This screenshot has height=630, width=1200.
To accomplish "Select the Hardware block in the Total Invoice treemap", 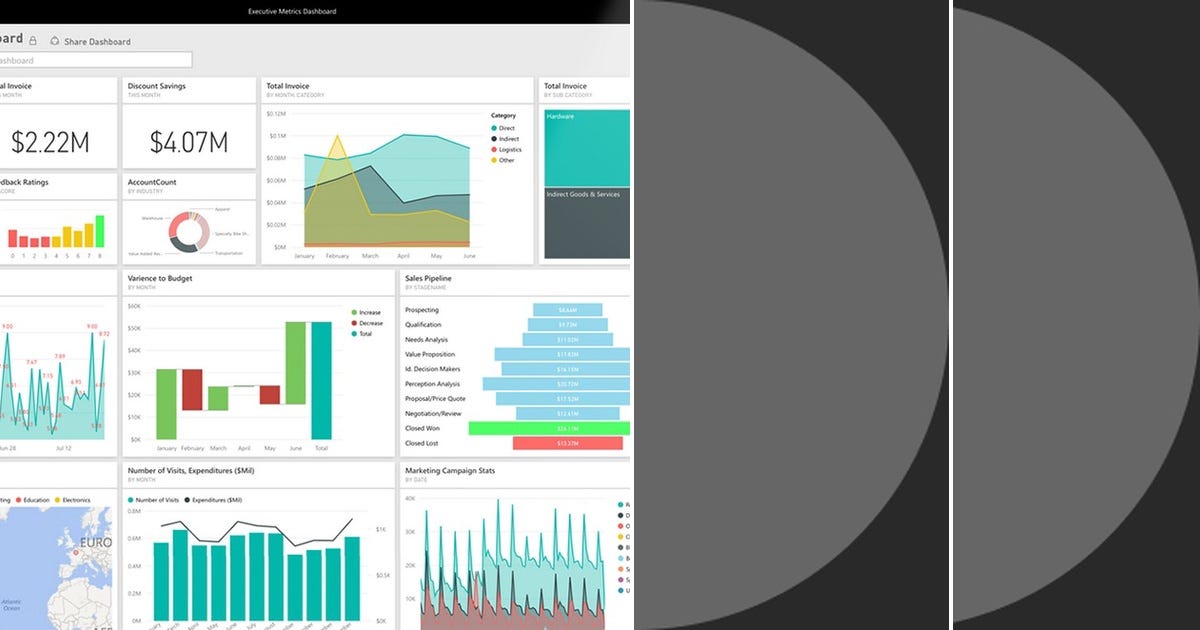I will pyautogui.click(x=585, y=145).
